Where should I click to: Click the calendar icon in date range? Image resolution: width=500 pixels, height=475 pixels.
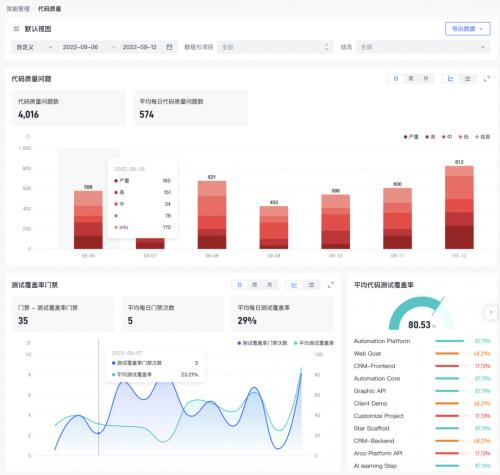(x=169, y=47)
